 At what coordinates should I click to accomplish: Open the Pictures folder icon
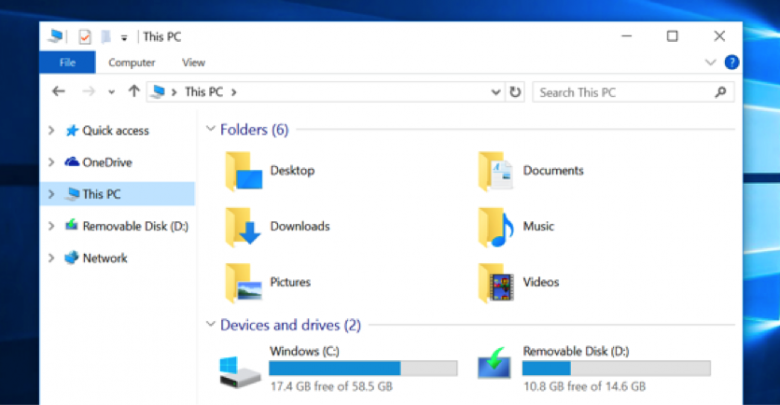243,283
